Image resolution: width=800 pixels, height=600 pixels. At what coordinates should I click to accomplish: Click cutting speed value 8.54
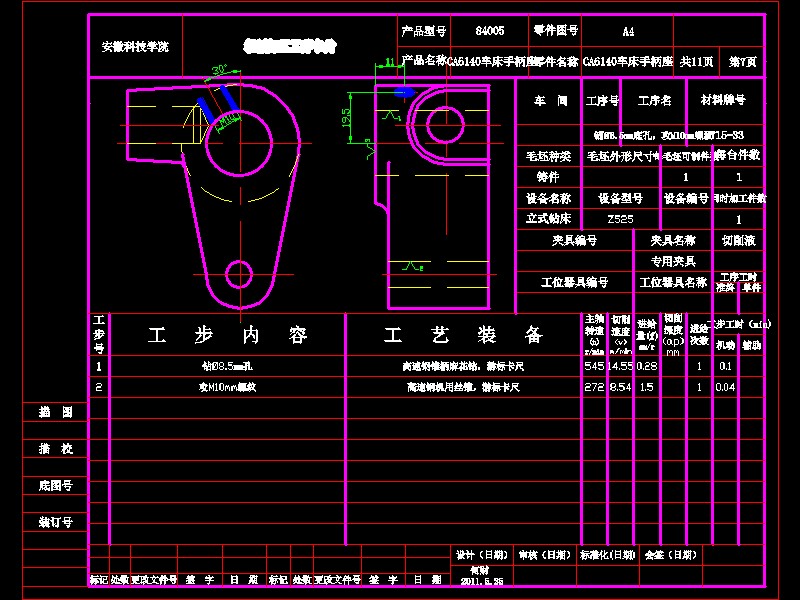click(620, 387)
